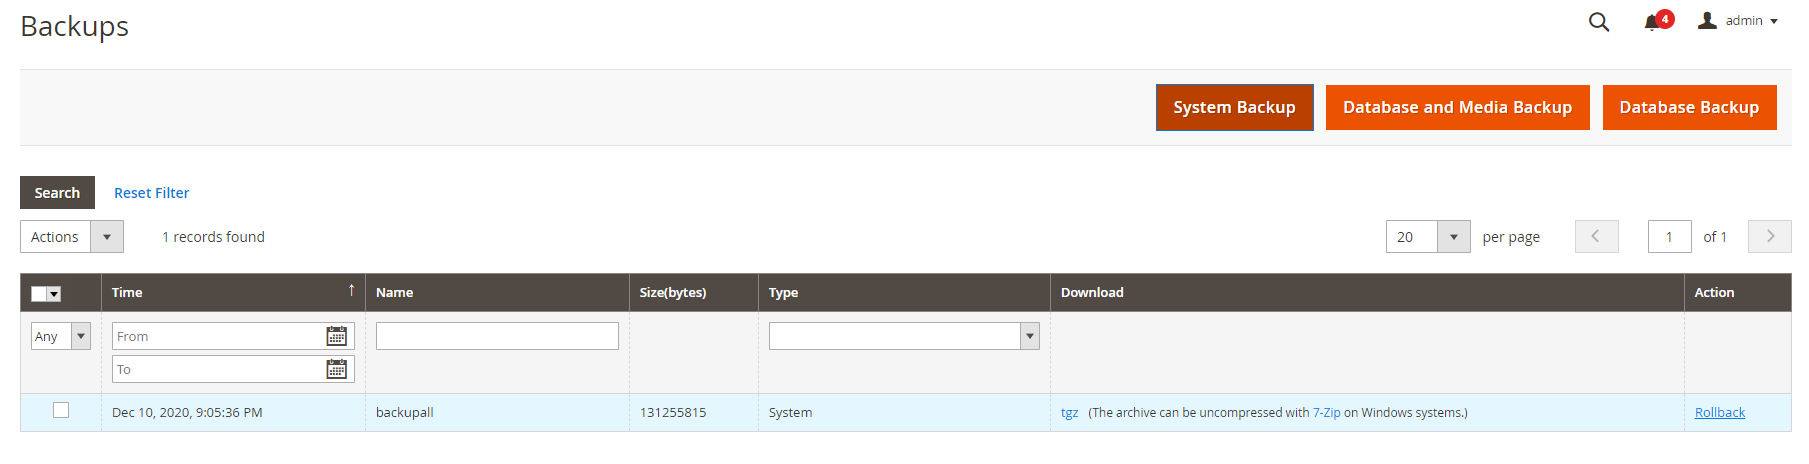1809x464 pixels.
Task: Click the Name filter input field
Action: (497, 336)
